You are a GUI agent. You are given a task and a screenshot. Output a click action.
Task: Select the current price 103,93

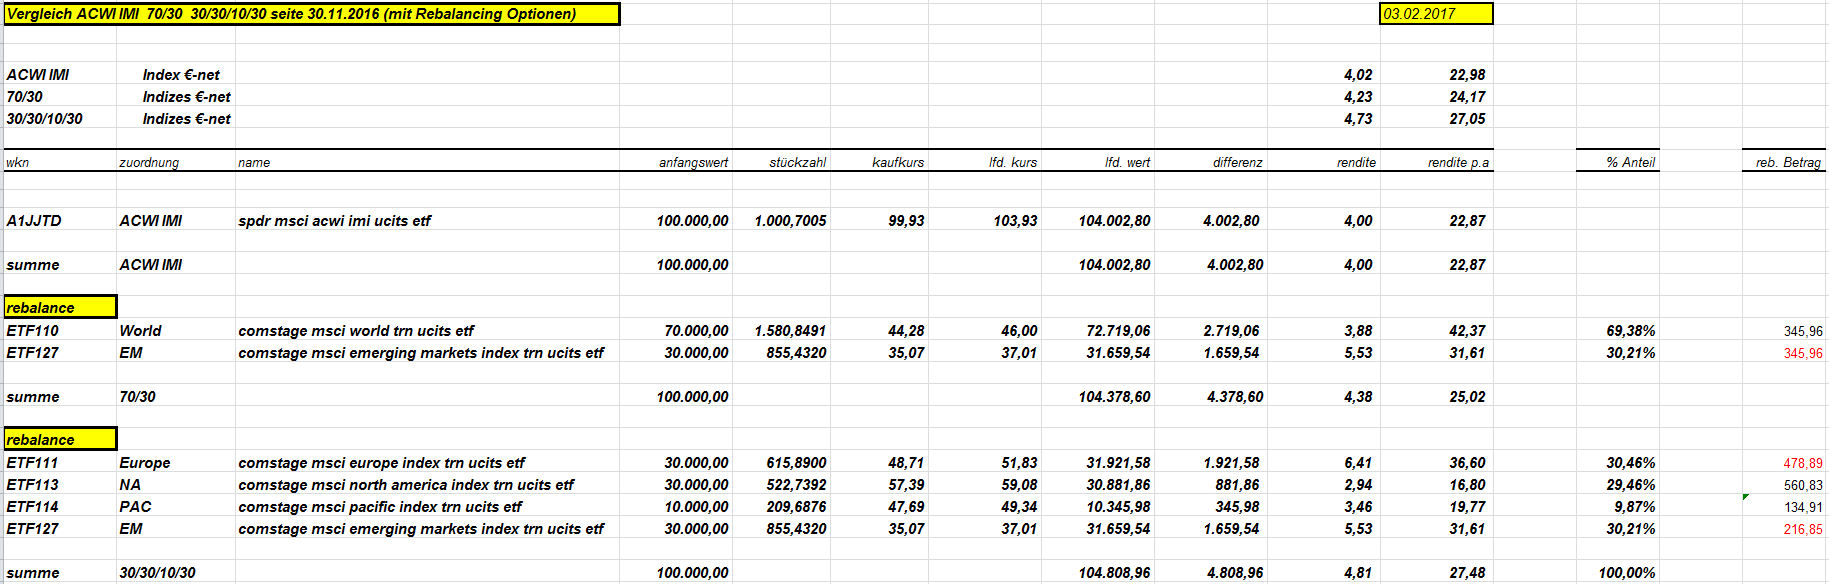tap(1015, 221)
